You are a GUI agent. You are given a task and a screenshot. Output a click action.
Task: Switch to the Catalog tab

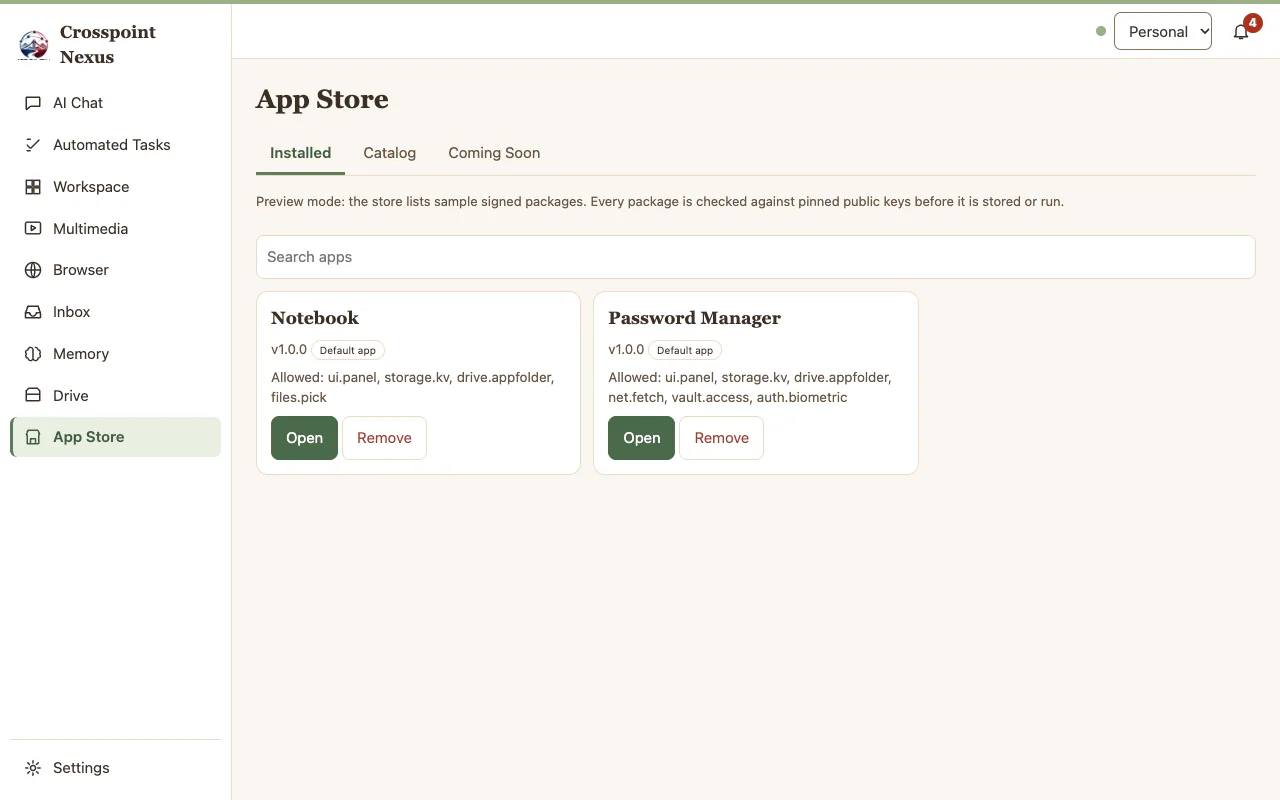[x=389, y=153]
